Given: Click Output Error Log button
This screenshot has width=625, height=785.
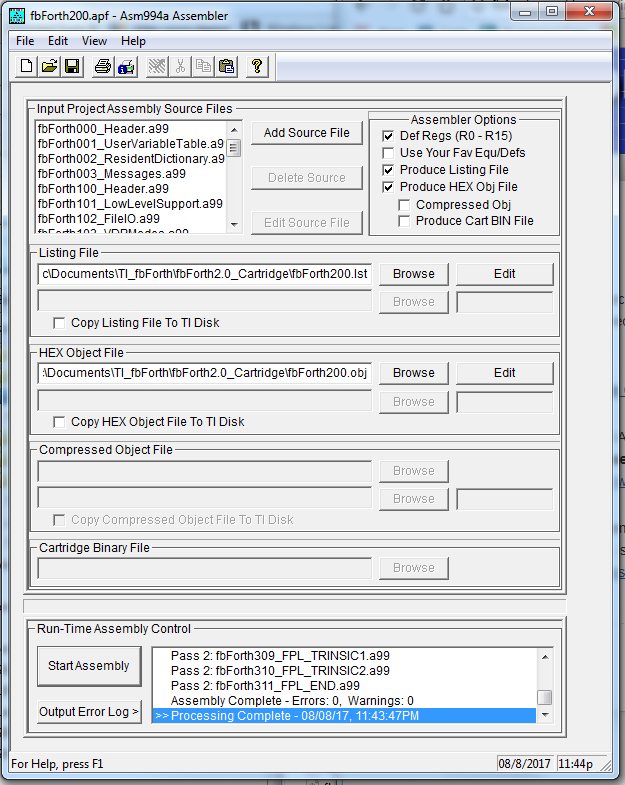Looking at the screenshot, I should [x=89, y=712].
